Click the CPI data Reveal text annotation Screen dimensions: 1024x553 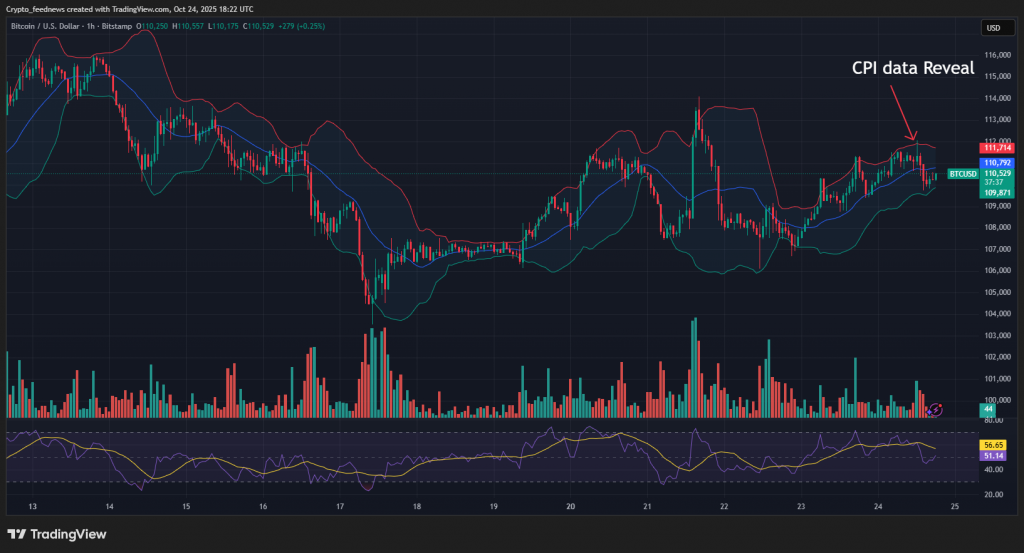click(x=912, y=68)
